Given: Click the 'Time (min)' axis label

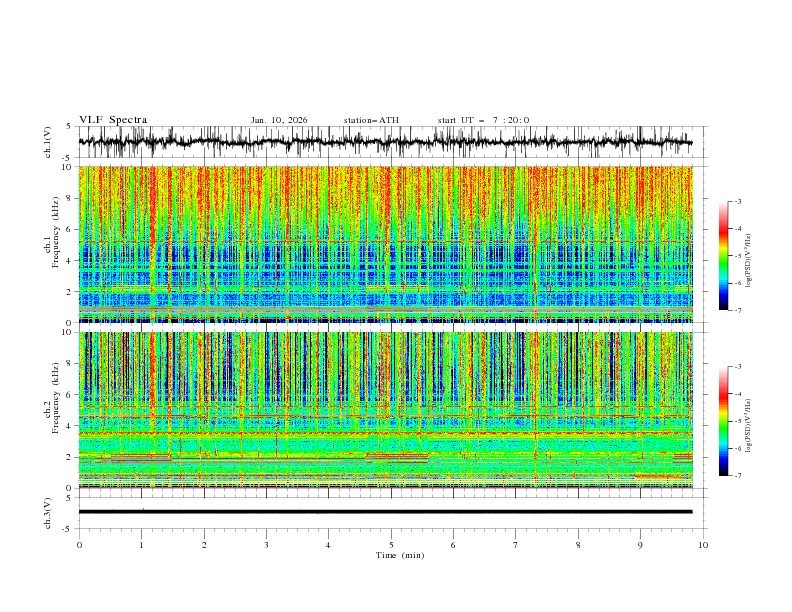Looking at the screenshot, I should pyautogui.click(x=400, y=555).
